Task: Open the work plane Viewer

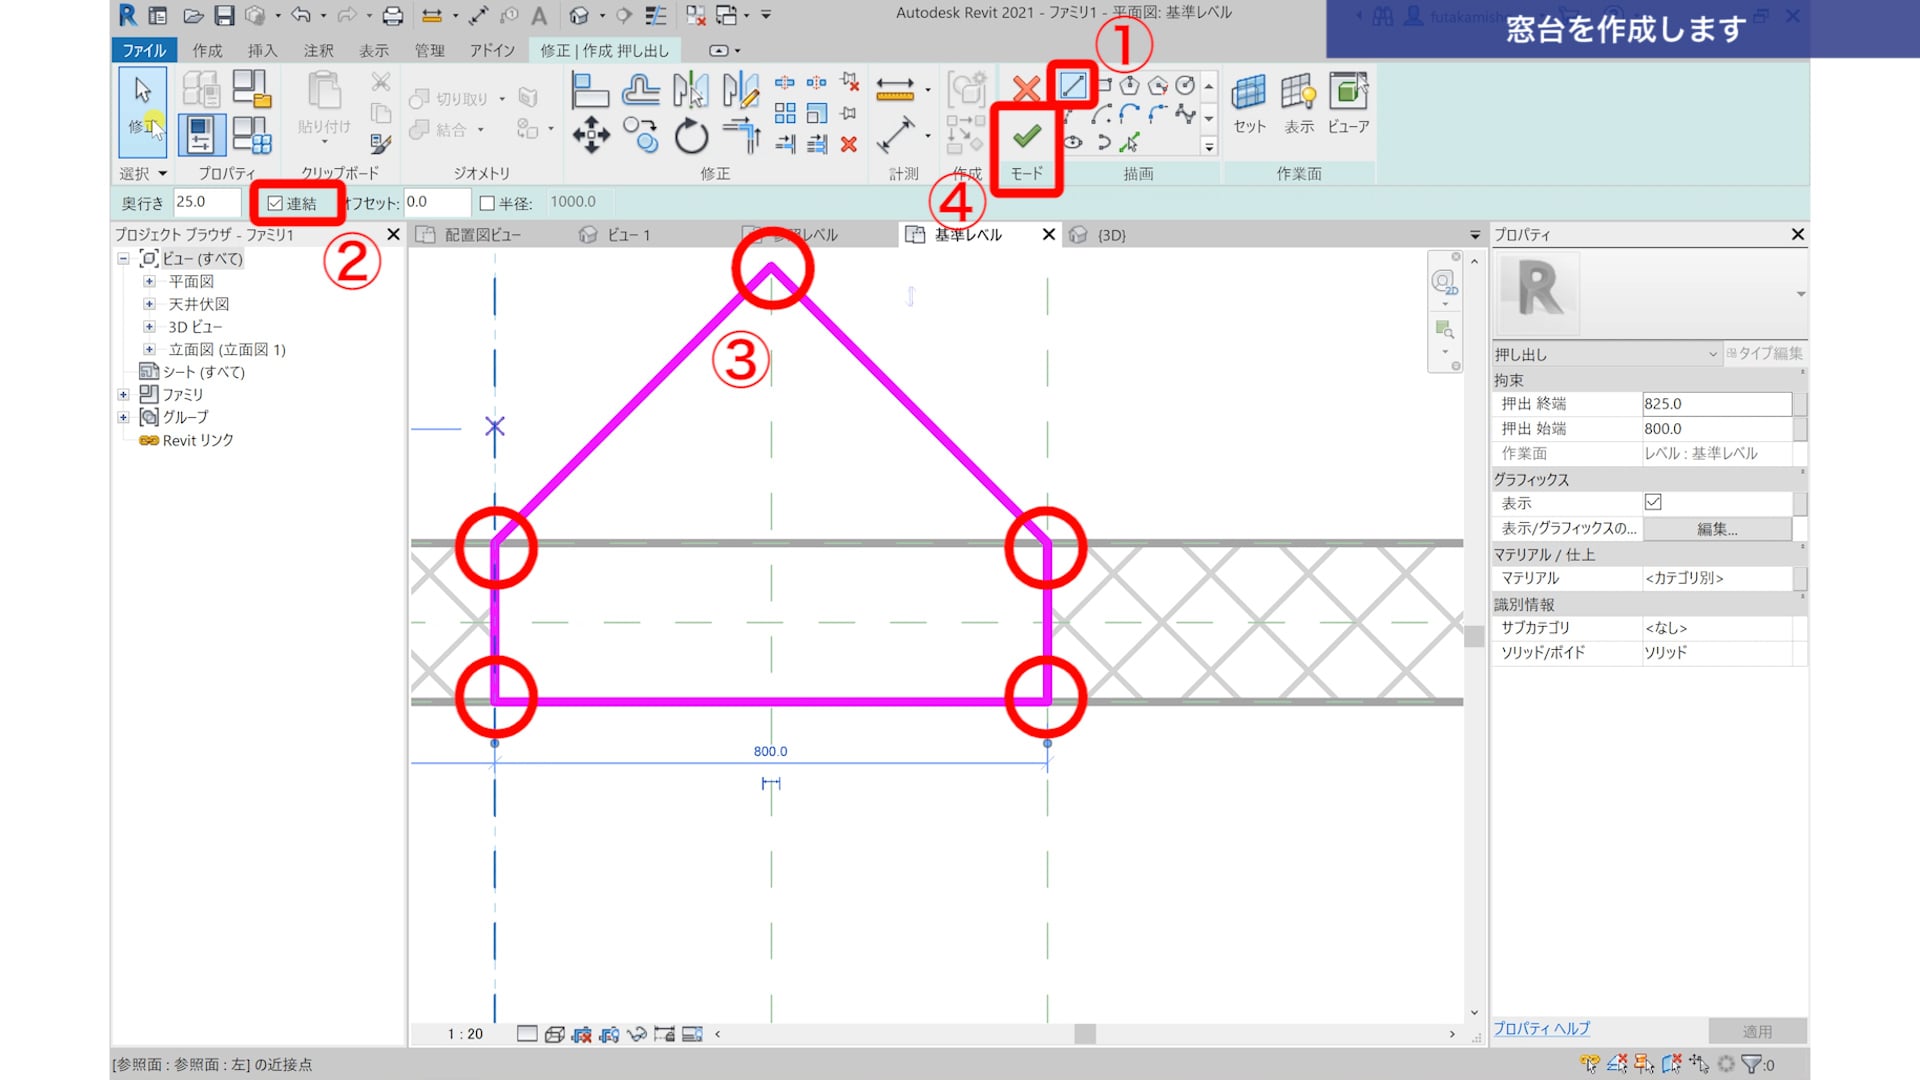Action: 1347,93
